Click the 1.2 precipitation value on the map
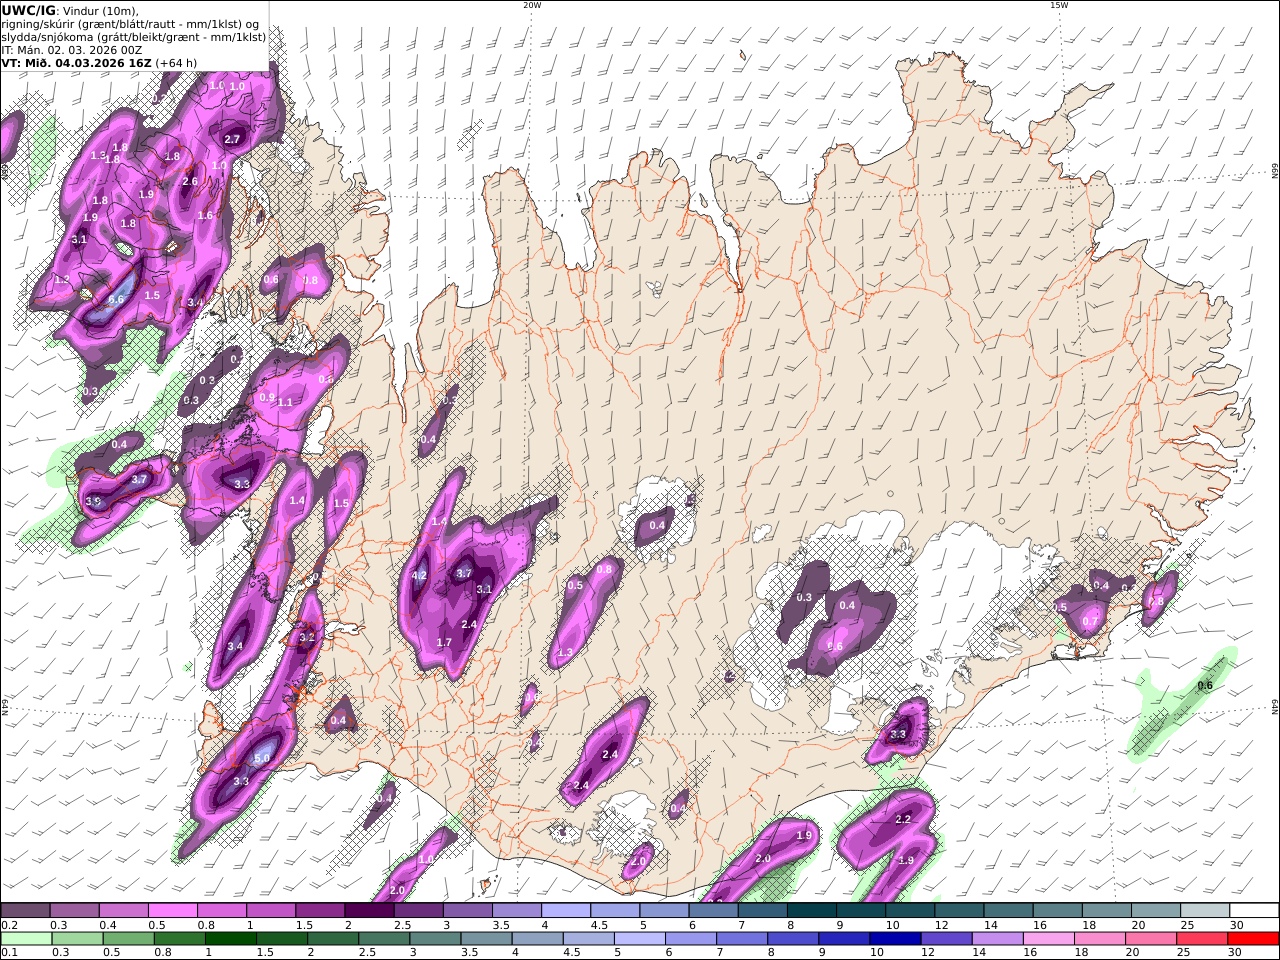 61,279
